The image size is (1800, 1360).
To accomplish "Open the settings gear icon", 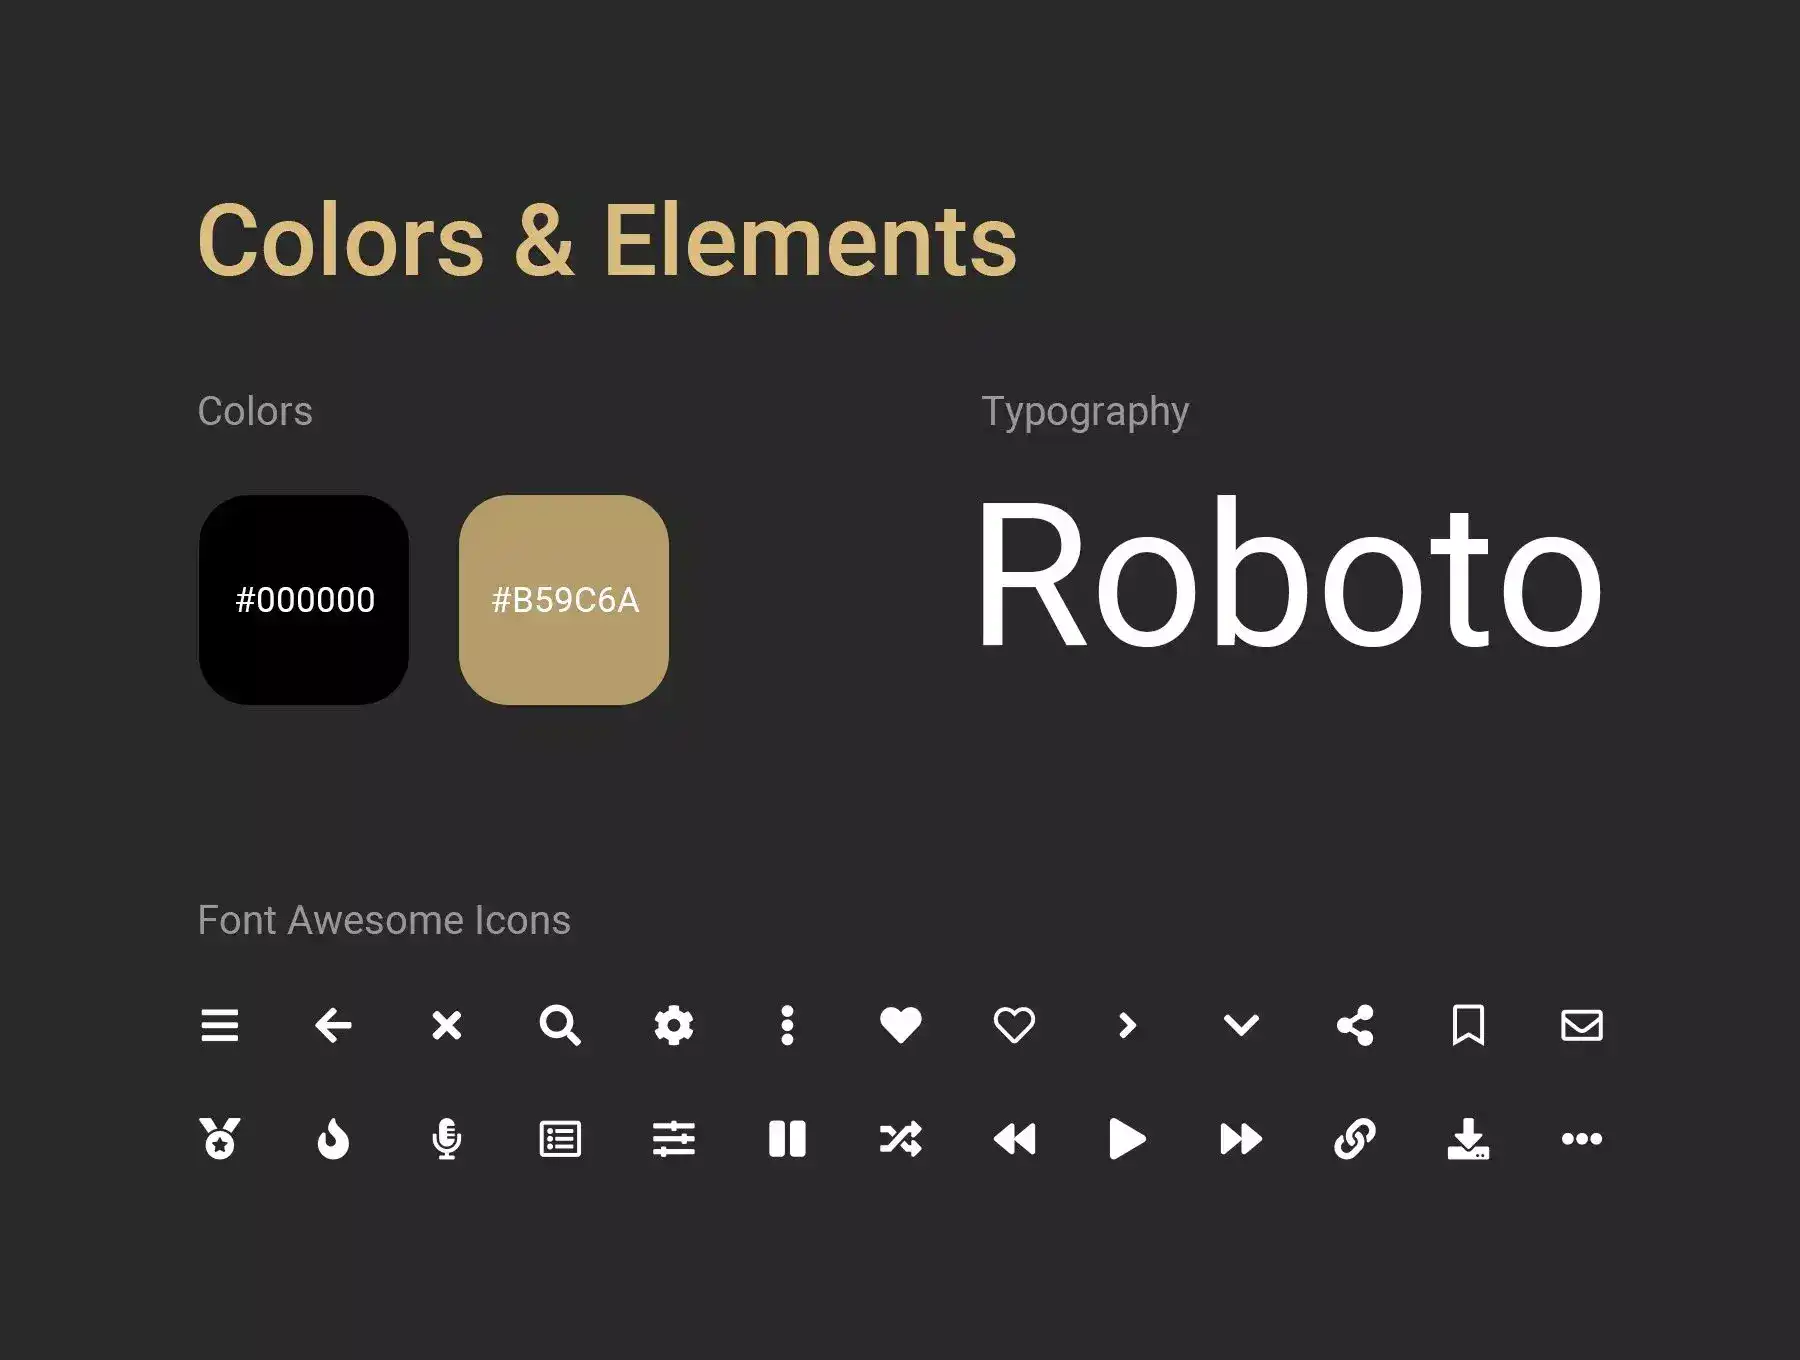I will point(673,1025).
